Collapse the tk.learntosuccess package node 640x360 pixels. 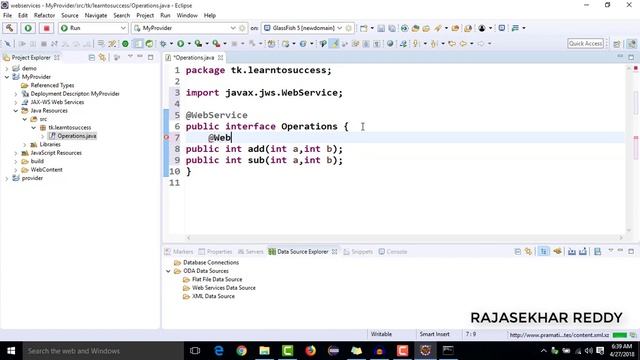tap(33, 128)
